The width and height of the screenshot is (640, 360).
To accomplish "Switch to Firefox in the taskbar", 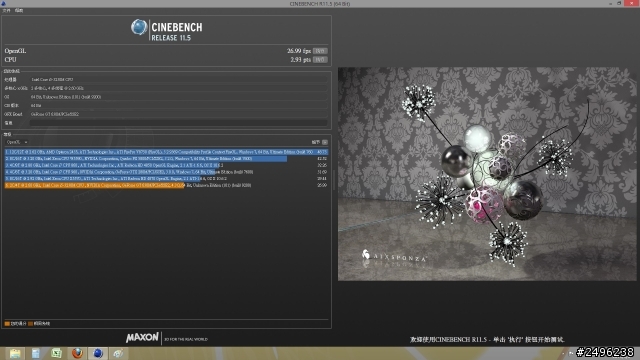I will [77, 353].
